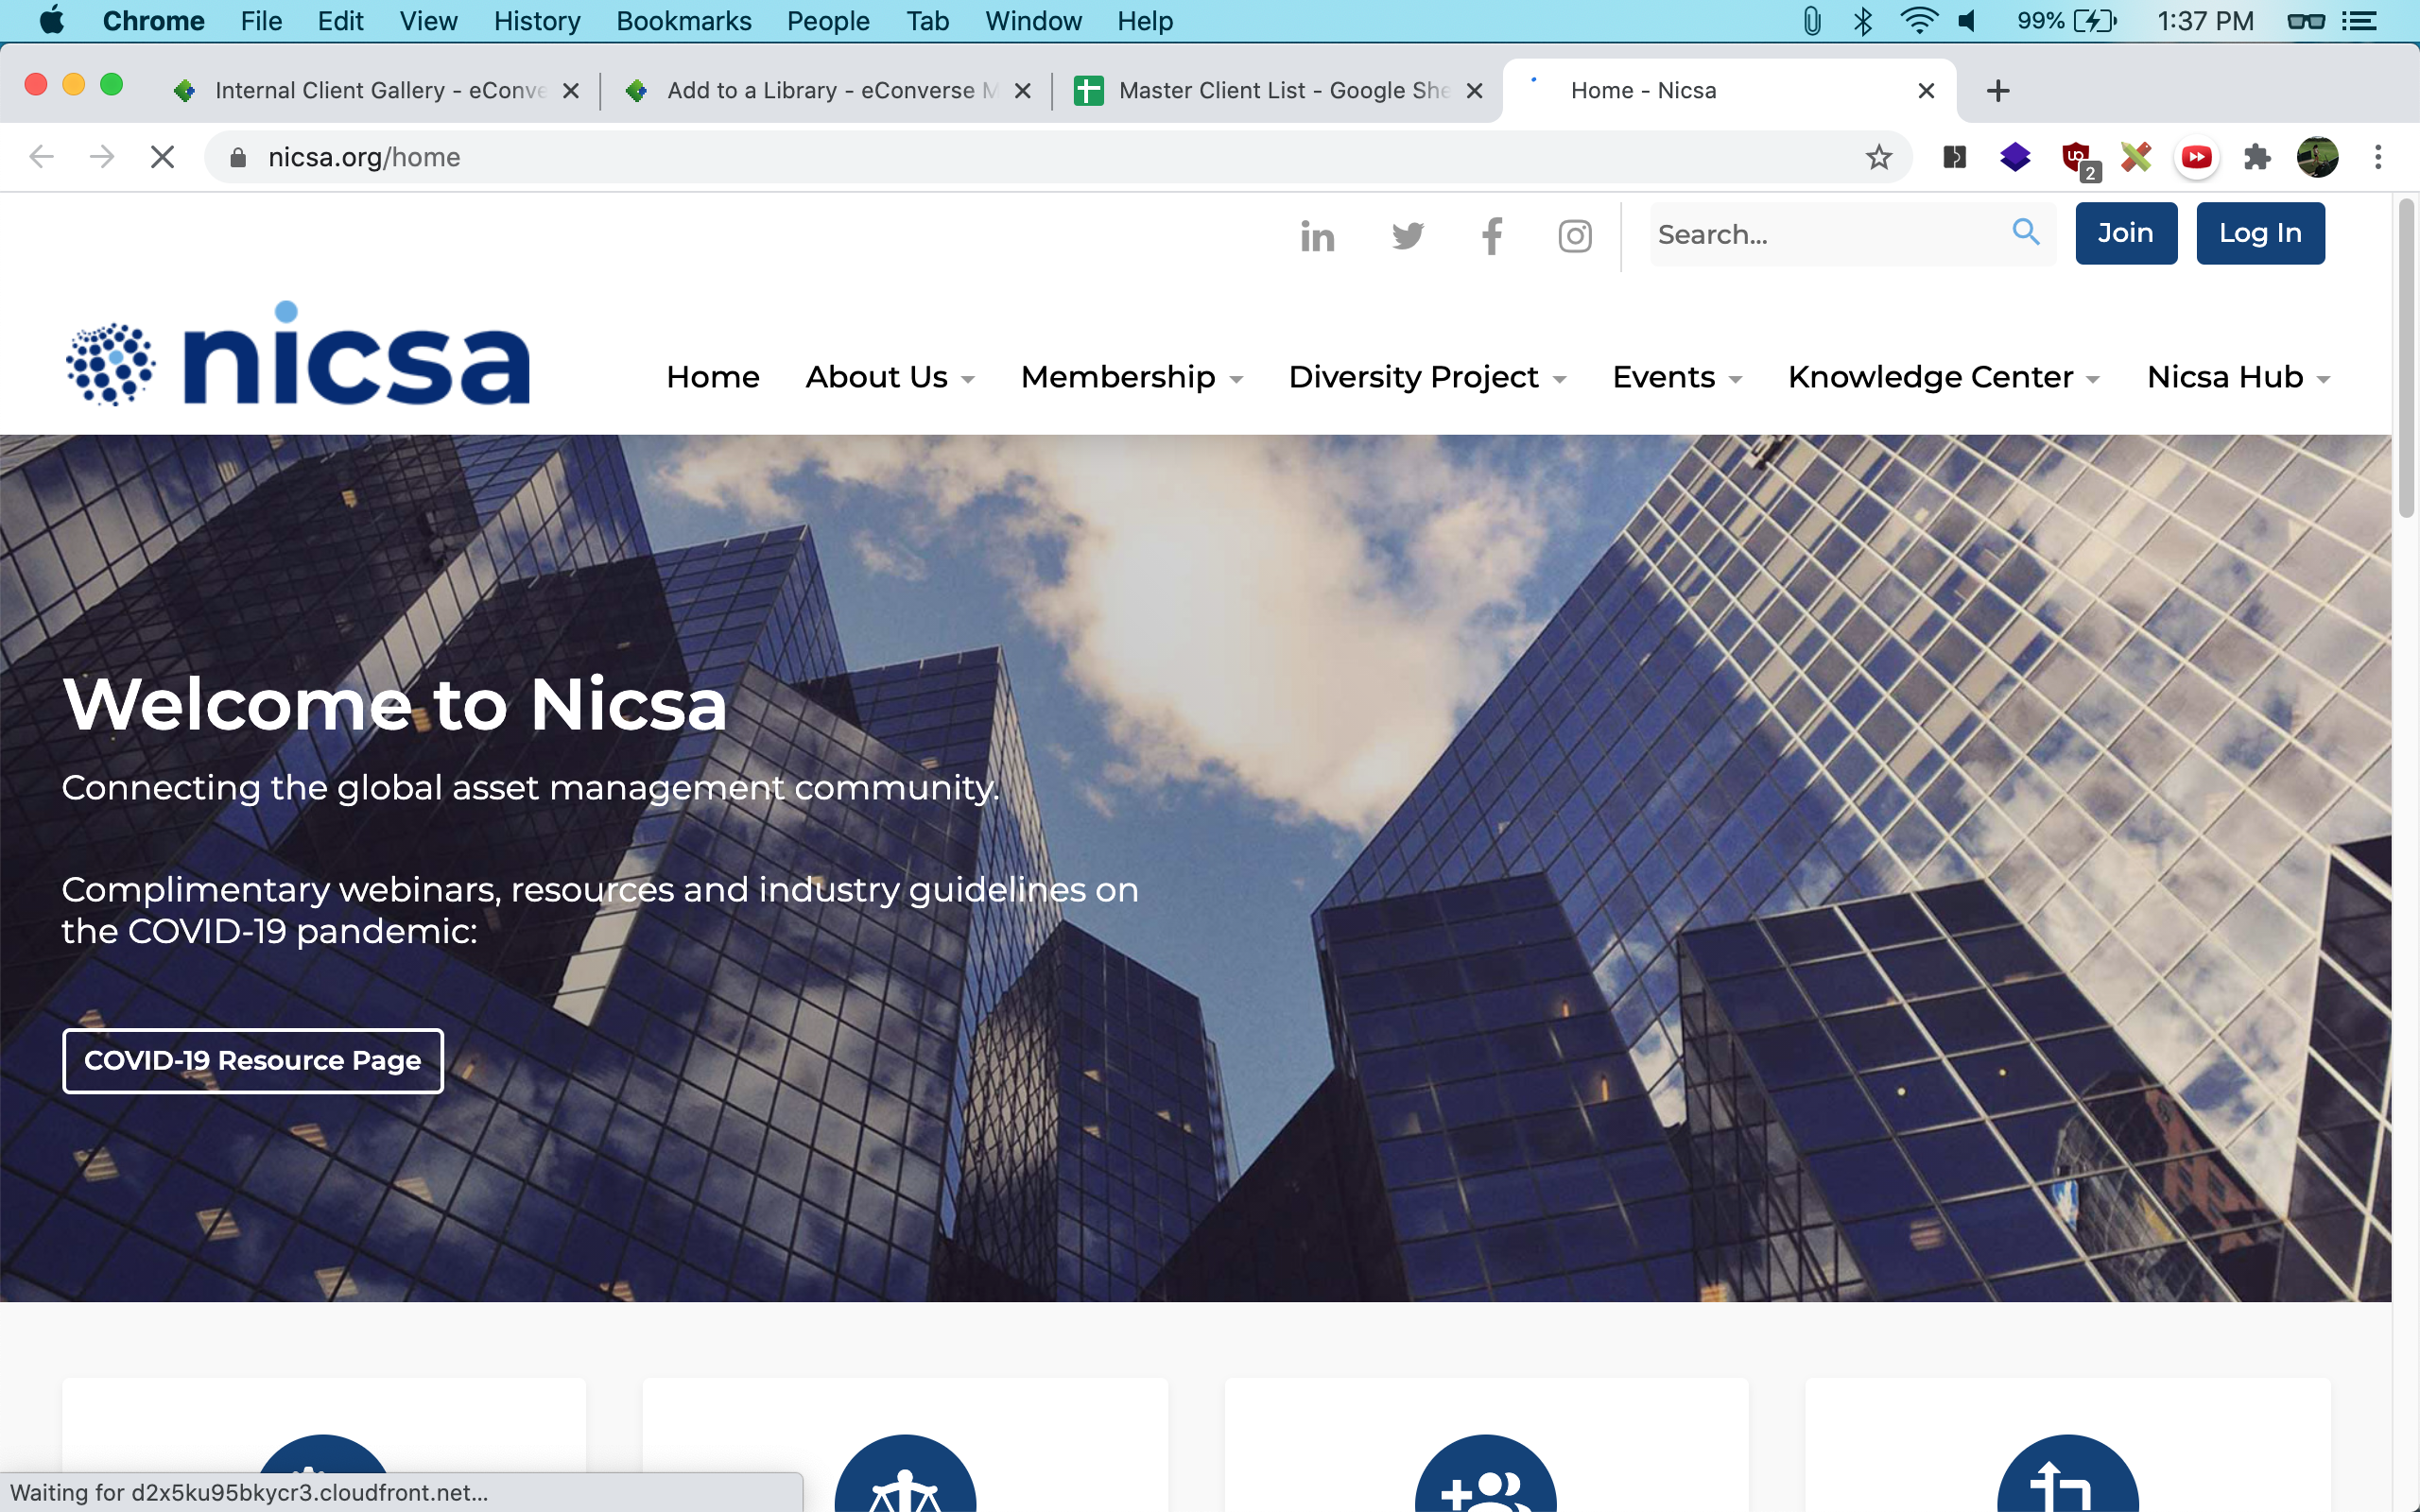Click the Twitter bird icon

tap(1407, 236)
